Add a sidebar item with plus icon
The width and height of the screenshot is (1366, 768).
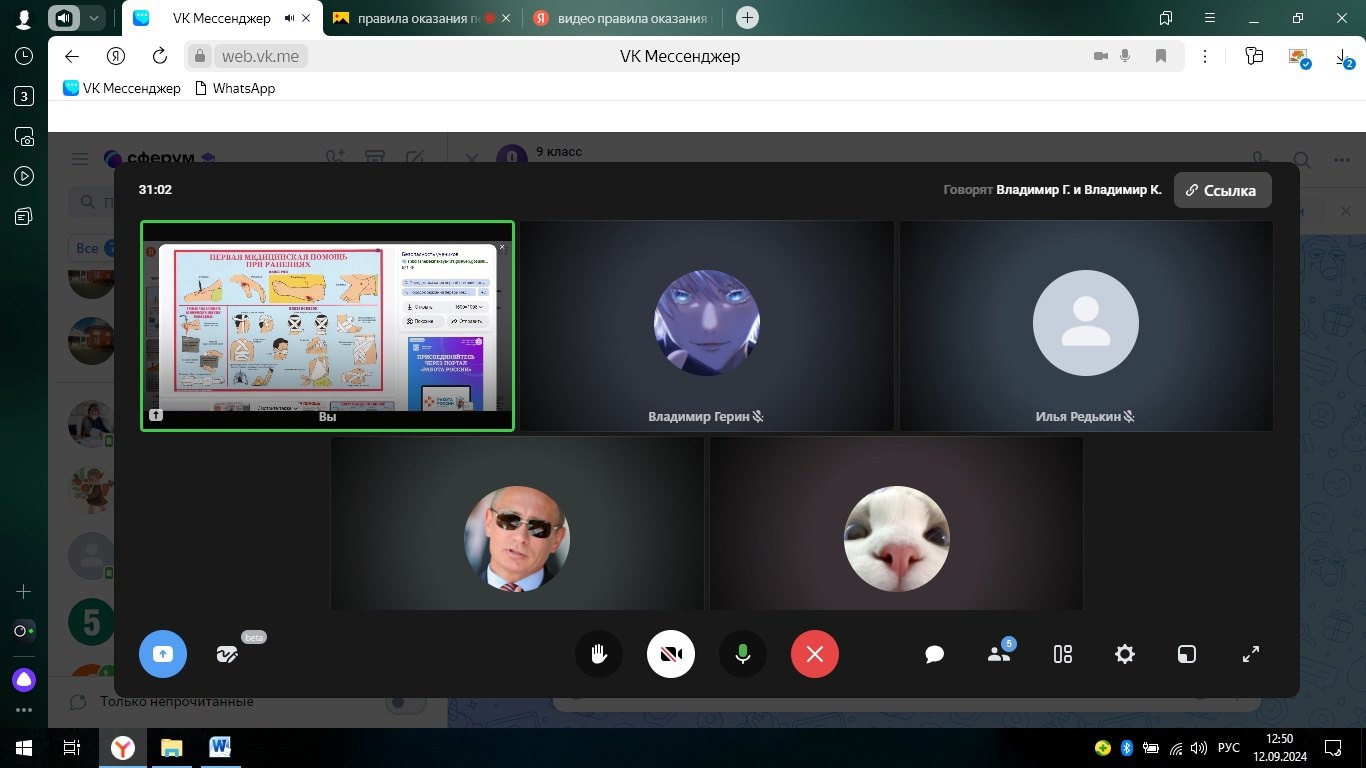click(24, 592)
